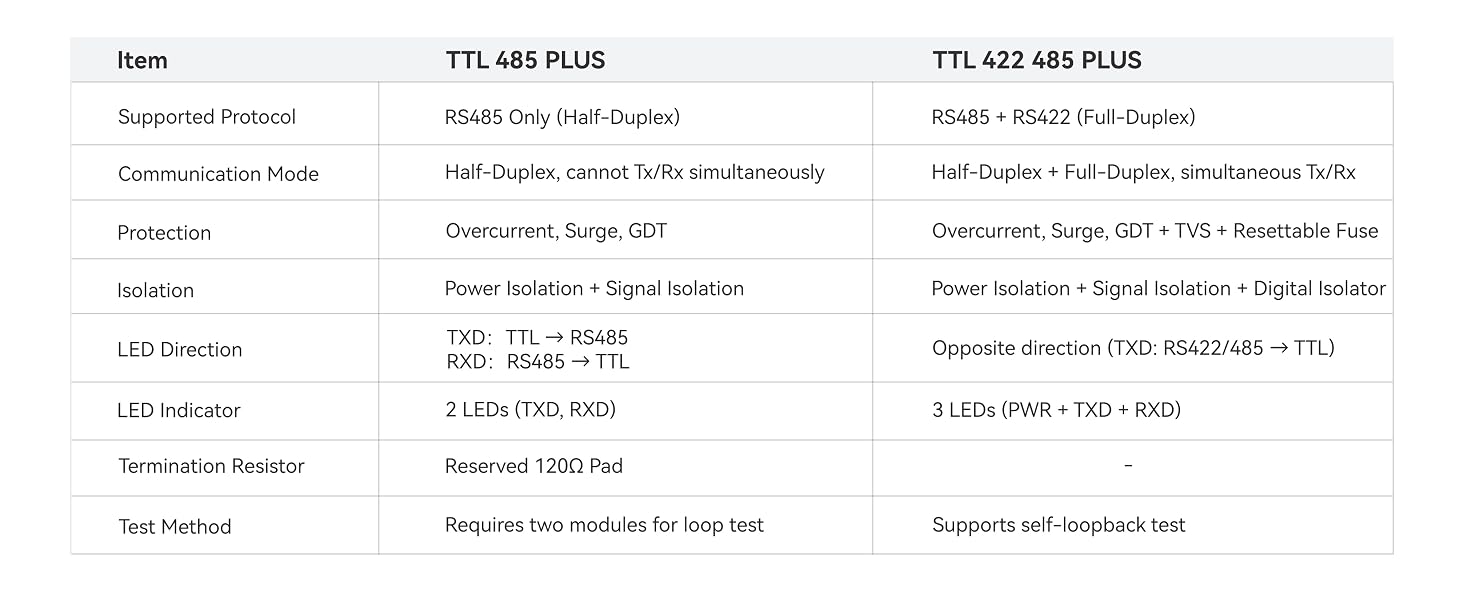Select the TTL 422 485 PLUS header
The image size is (1464, 600).
[x=1037, y=60]
